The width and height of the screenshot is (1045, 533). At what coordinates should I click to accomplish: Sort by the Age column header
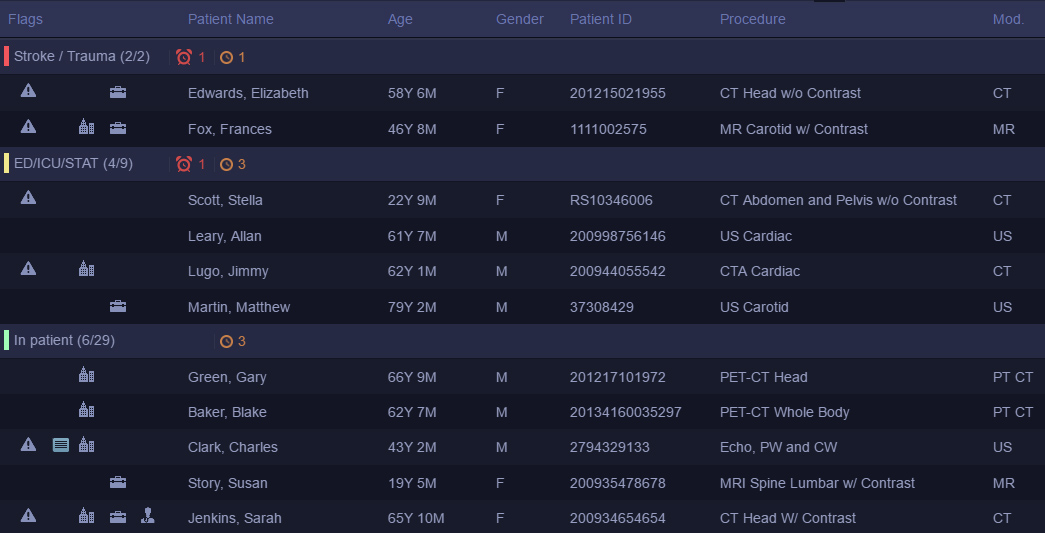pyautogui.click(x=400, y=19)
